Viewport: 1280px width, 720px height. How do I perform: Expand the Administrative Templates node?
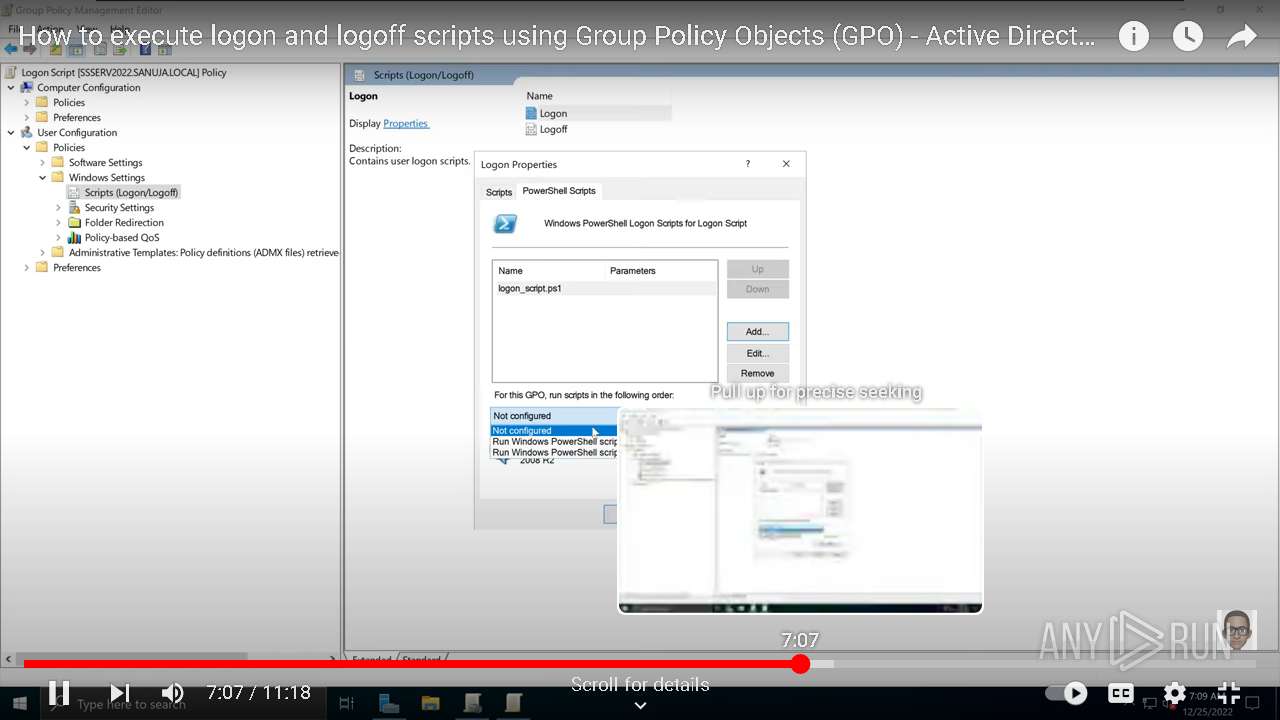pyautogui.click(x=43, y=252)
